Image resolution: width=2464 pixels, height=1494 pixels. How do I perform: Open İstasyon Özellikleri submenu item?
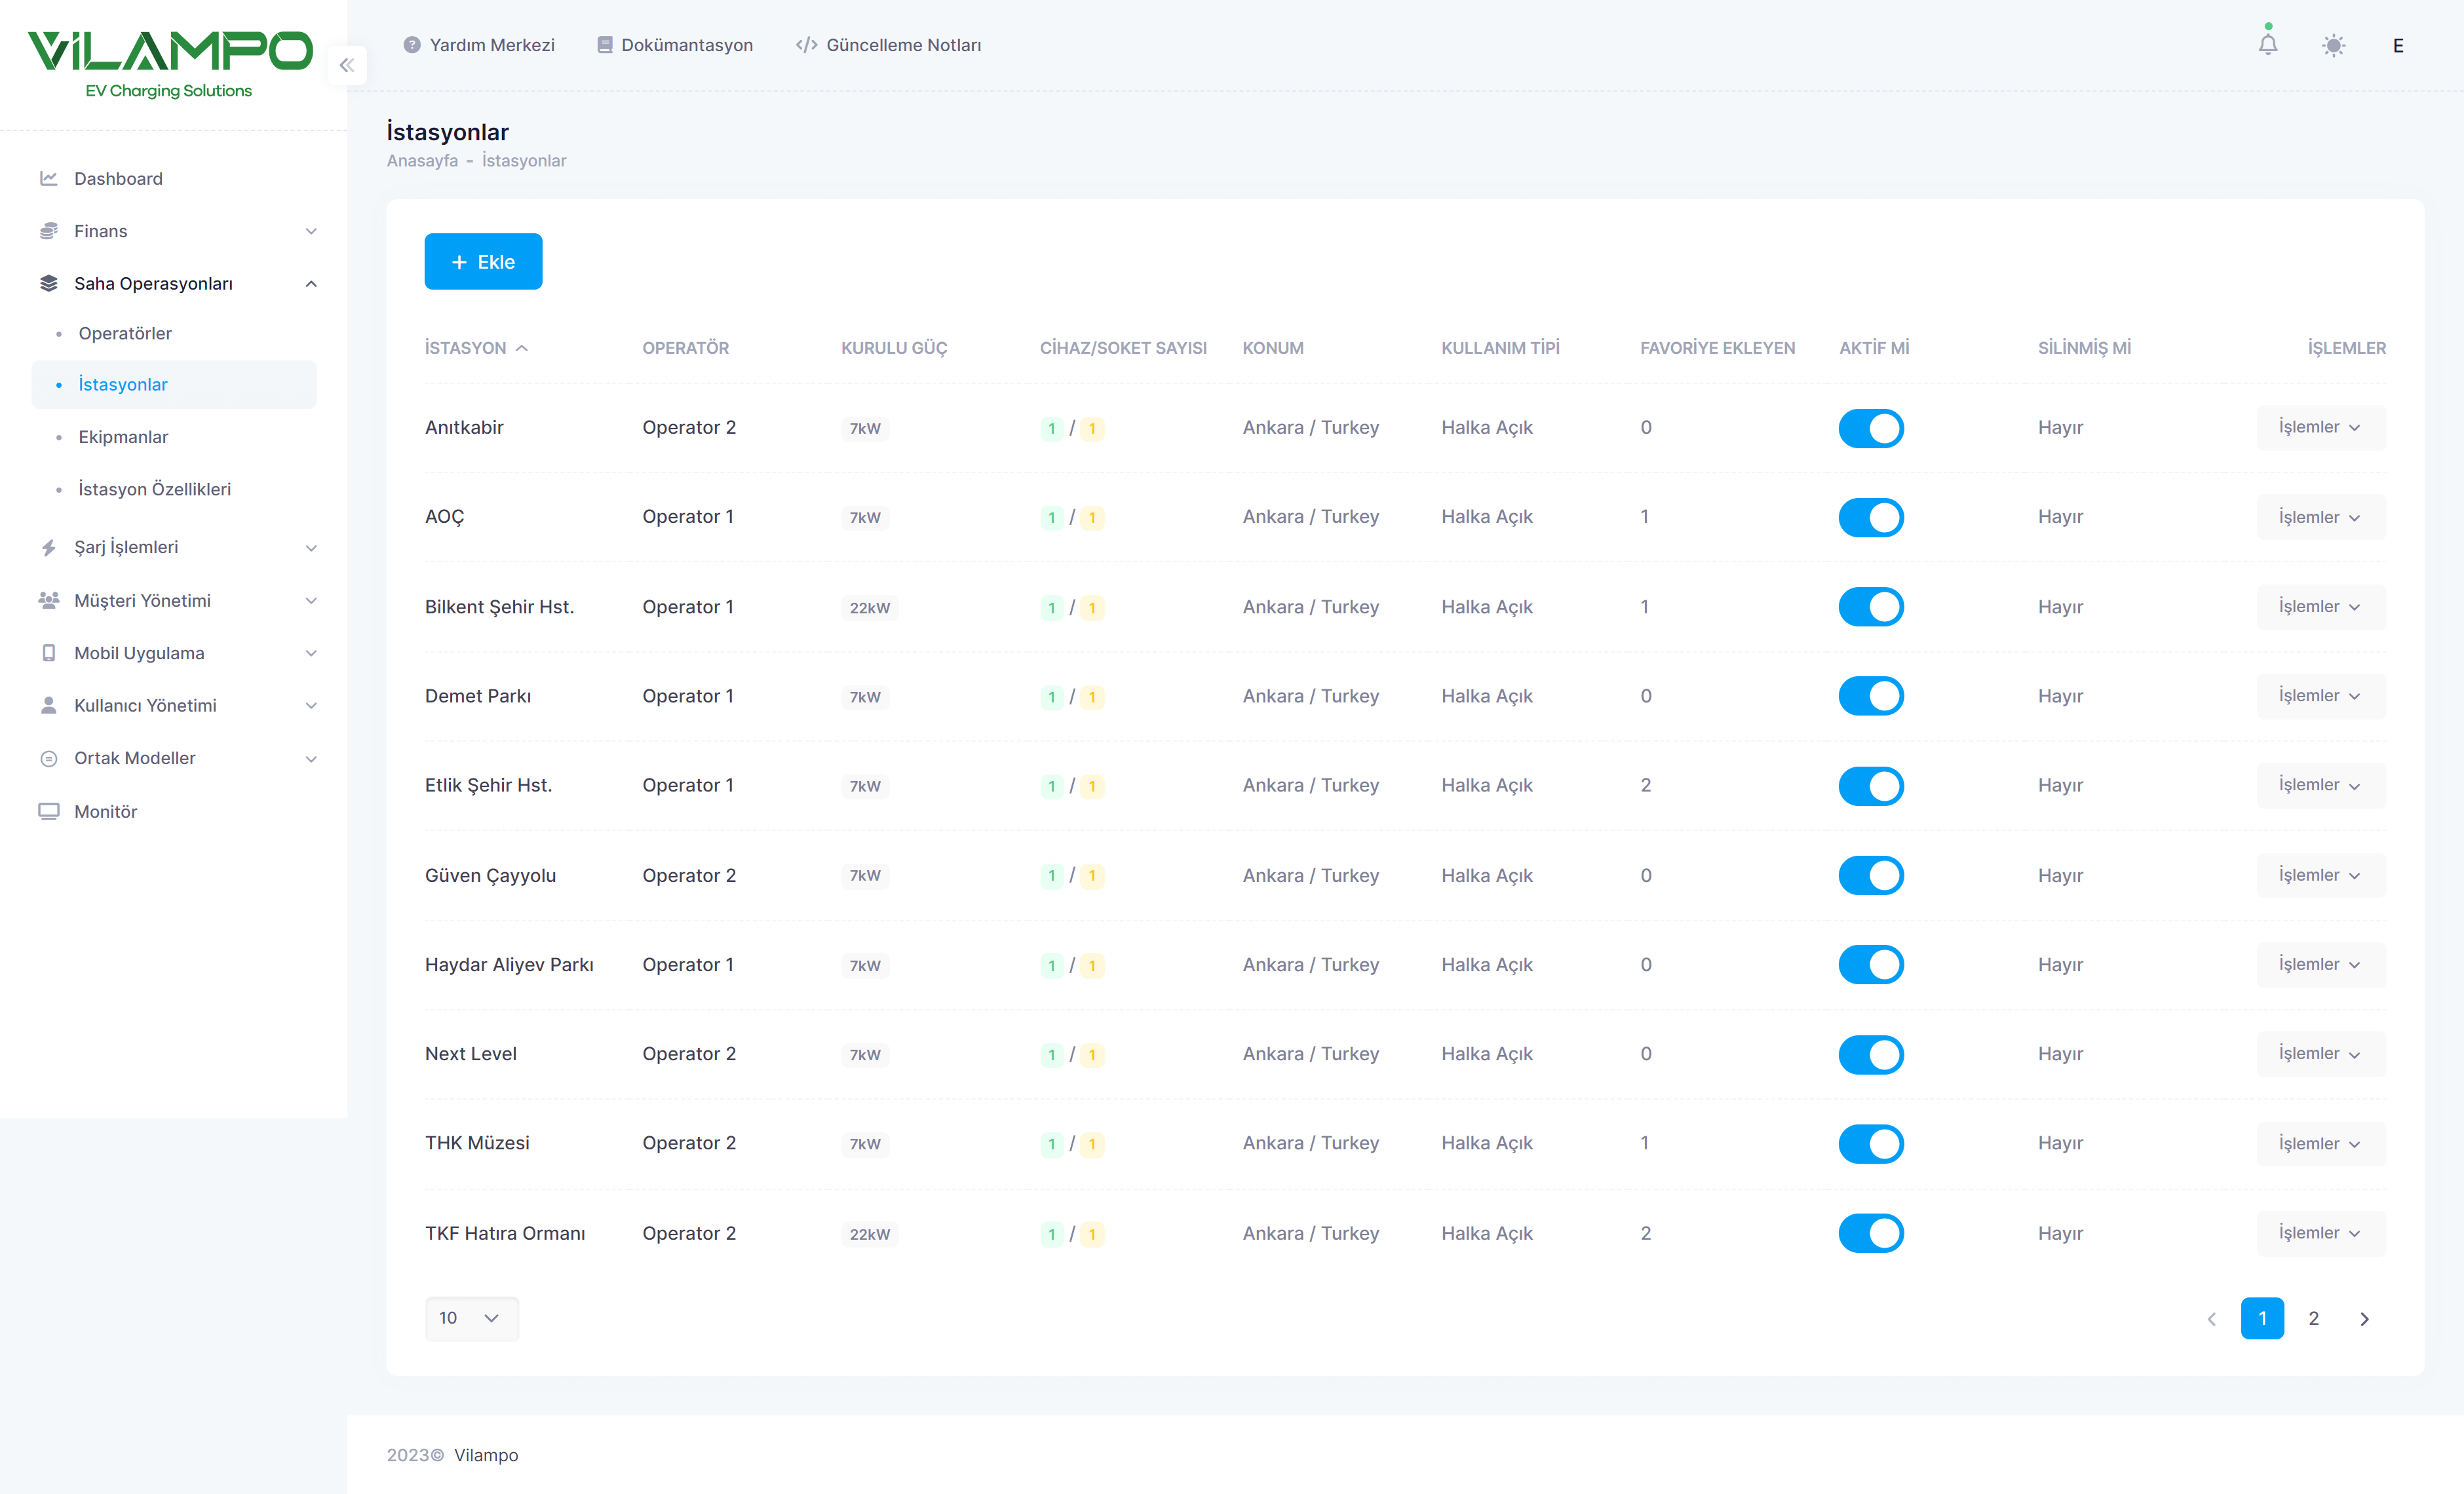tap(175, 489)
